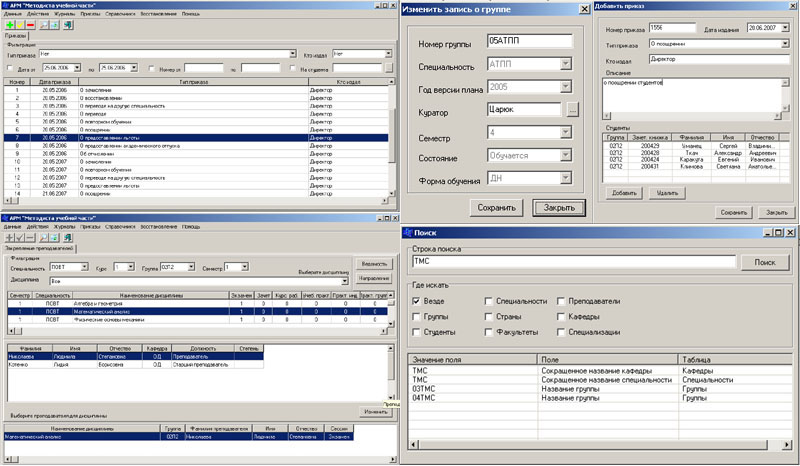The width and height of the screenshot is (800, 466).
Task: Click the checkmark icon in lower window toolbar
Action: pos(20,236)
